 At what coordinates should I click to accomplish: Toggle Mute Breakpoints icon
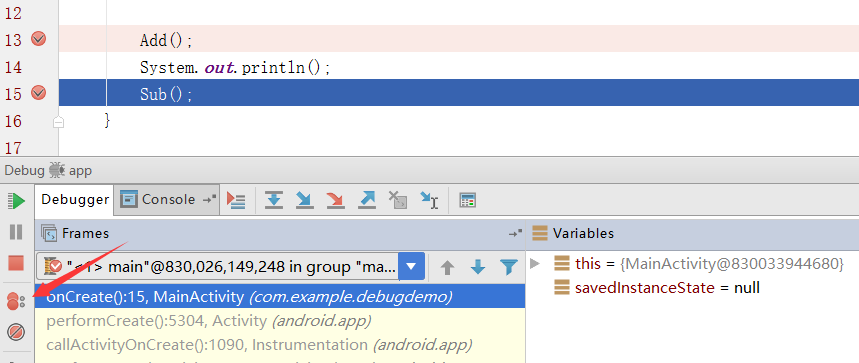tap(16, 331)
